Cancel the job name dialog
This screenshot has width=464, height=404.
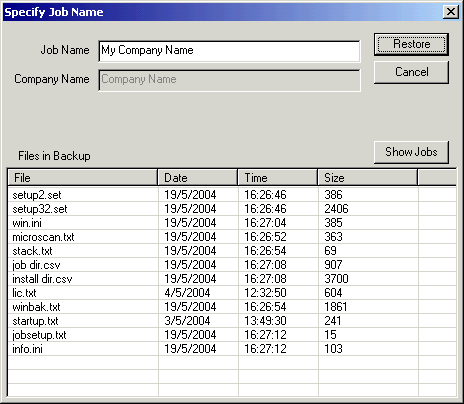tap(411, 72)
